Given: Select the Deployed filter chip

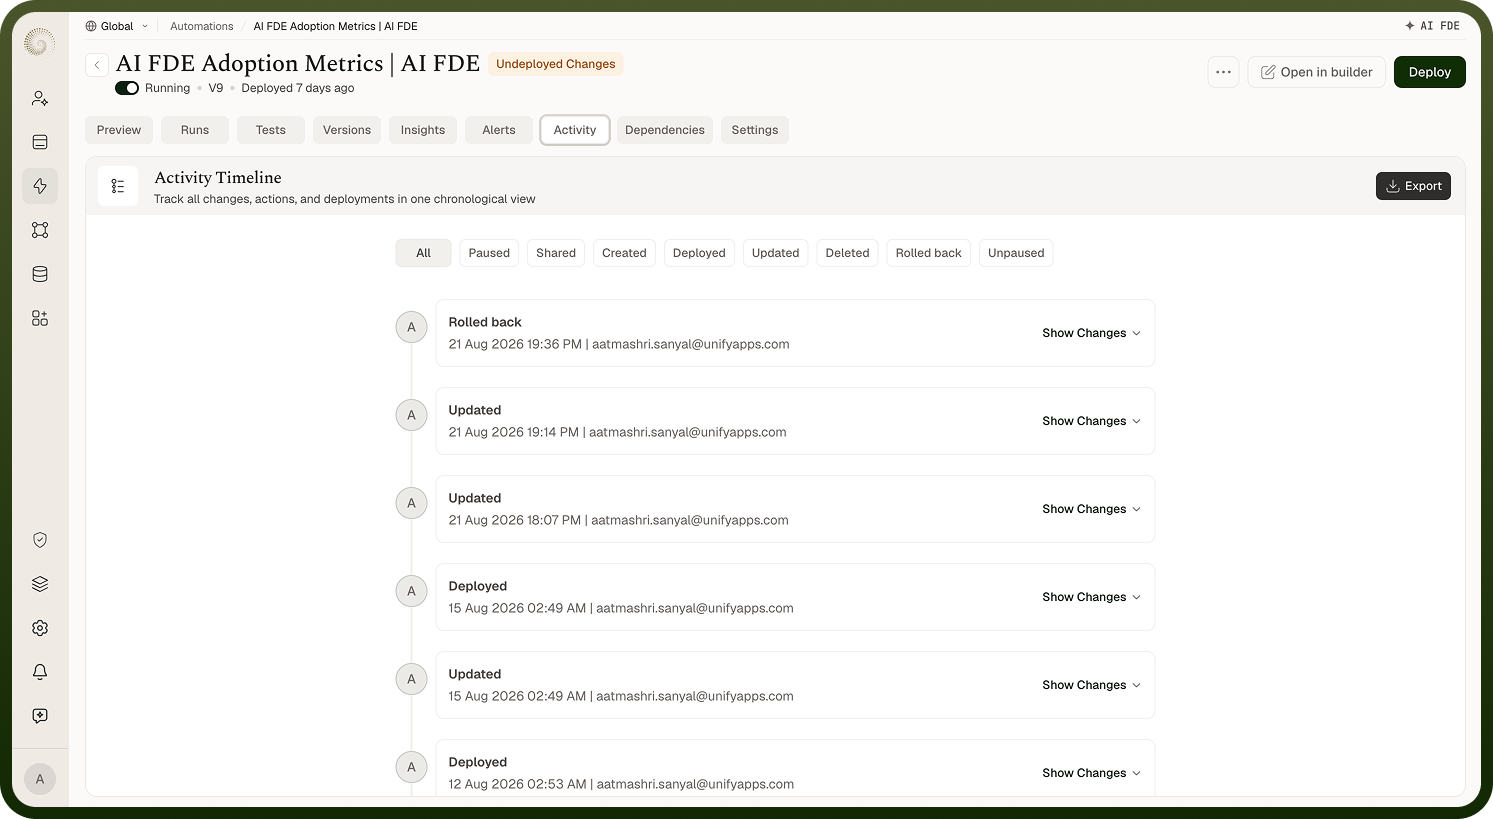Looking at the screenshot, I should coord(699,253).
